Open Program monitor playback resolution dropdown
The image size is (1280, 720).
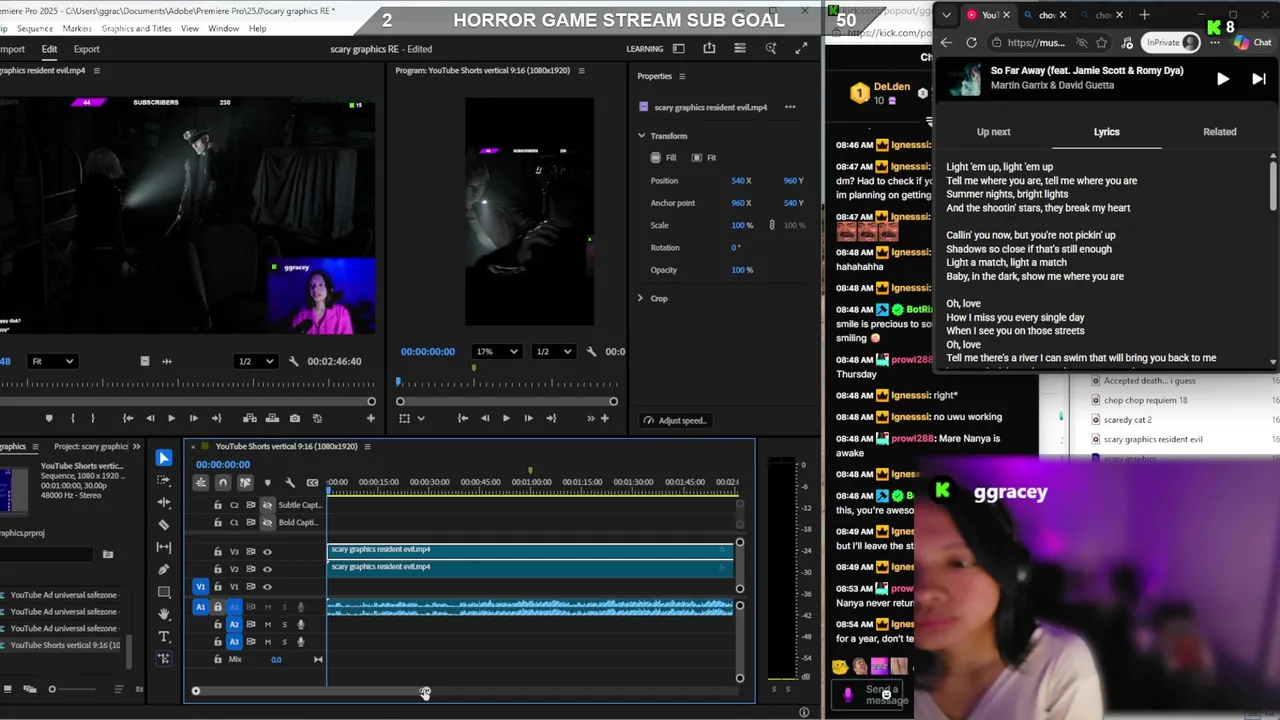click(553, 351)
